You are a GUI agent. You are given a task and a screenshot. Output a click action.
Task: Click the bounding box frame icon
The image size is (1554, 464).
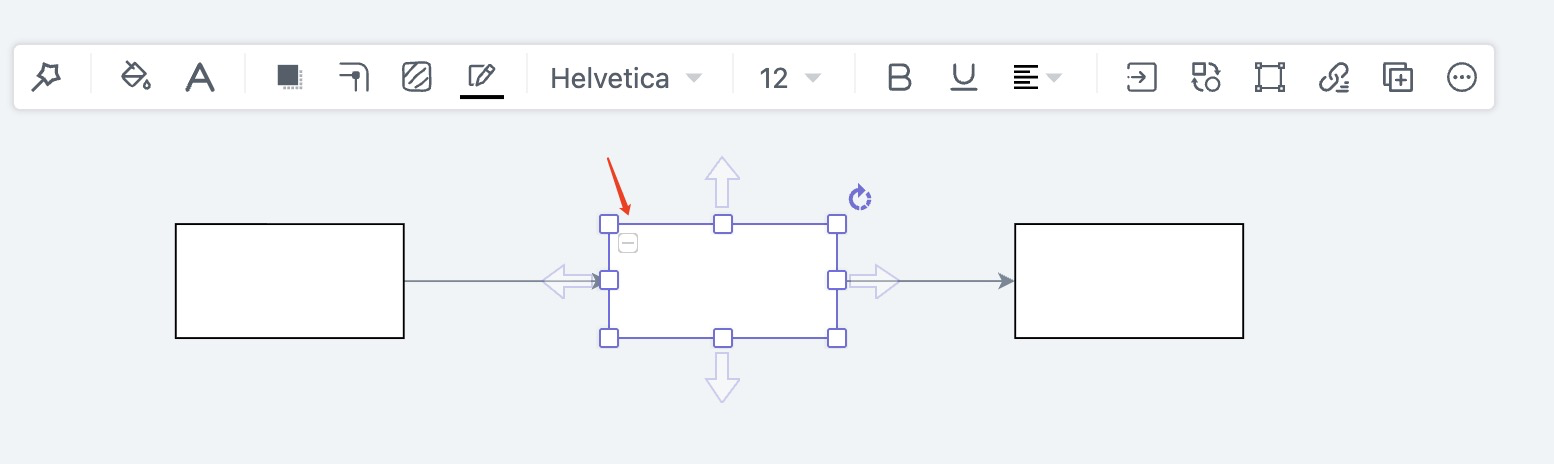point(1270,77)
